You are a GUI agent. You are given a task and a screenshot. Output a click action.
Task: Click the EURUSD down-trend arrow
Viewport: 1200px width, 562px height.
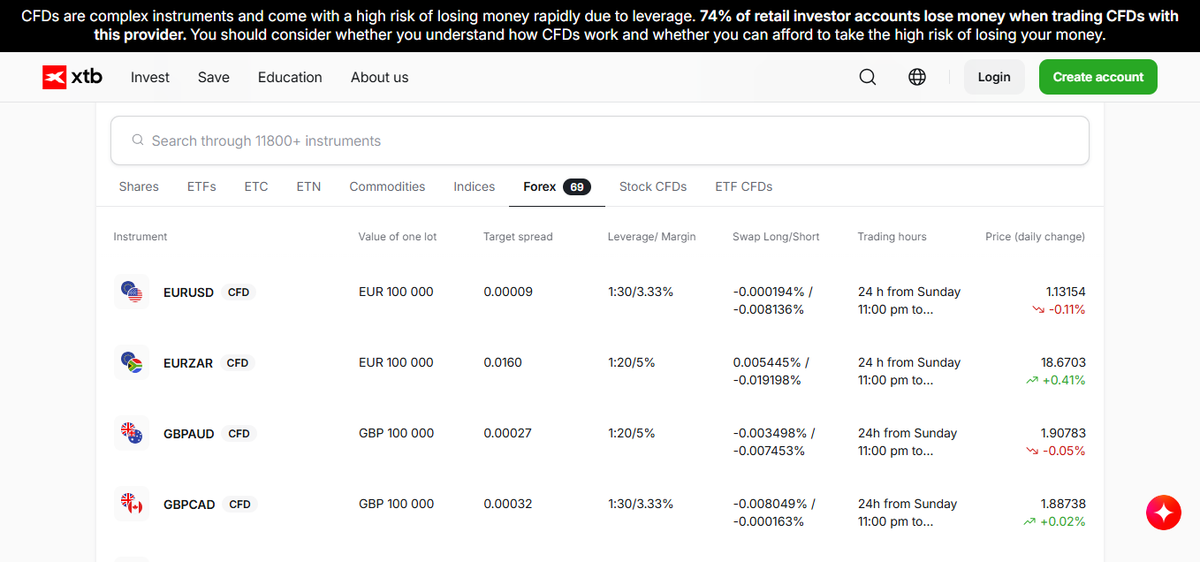1038,310
